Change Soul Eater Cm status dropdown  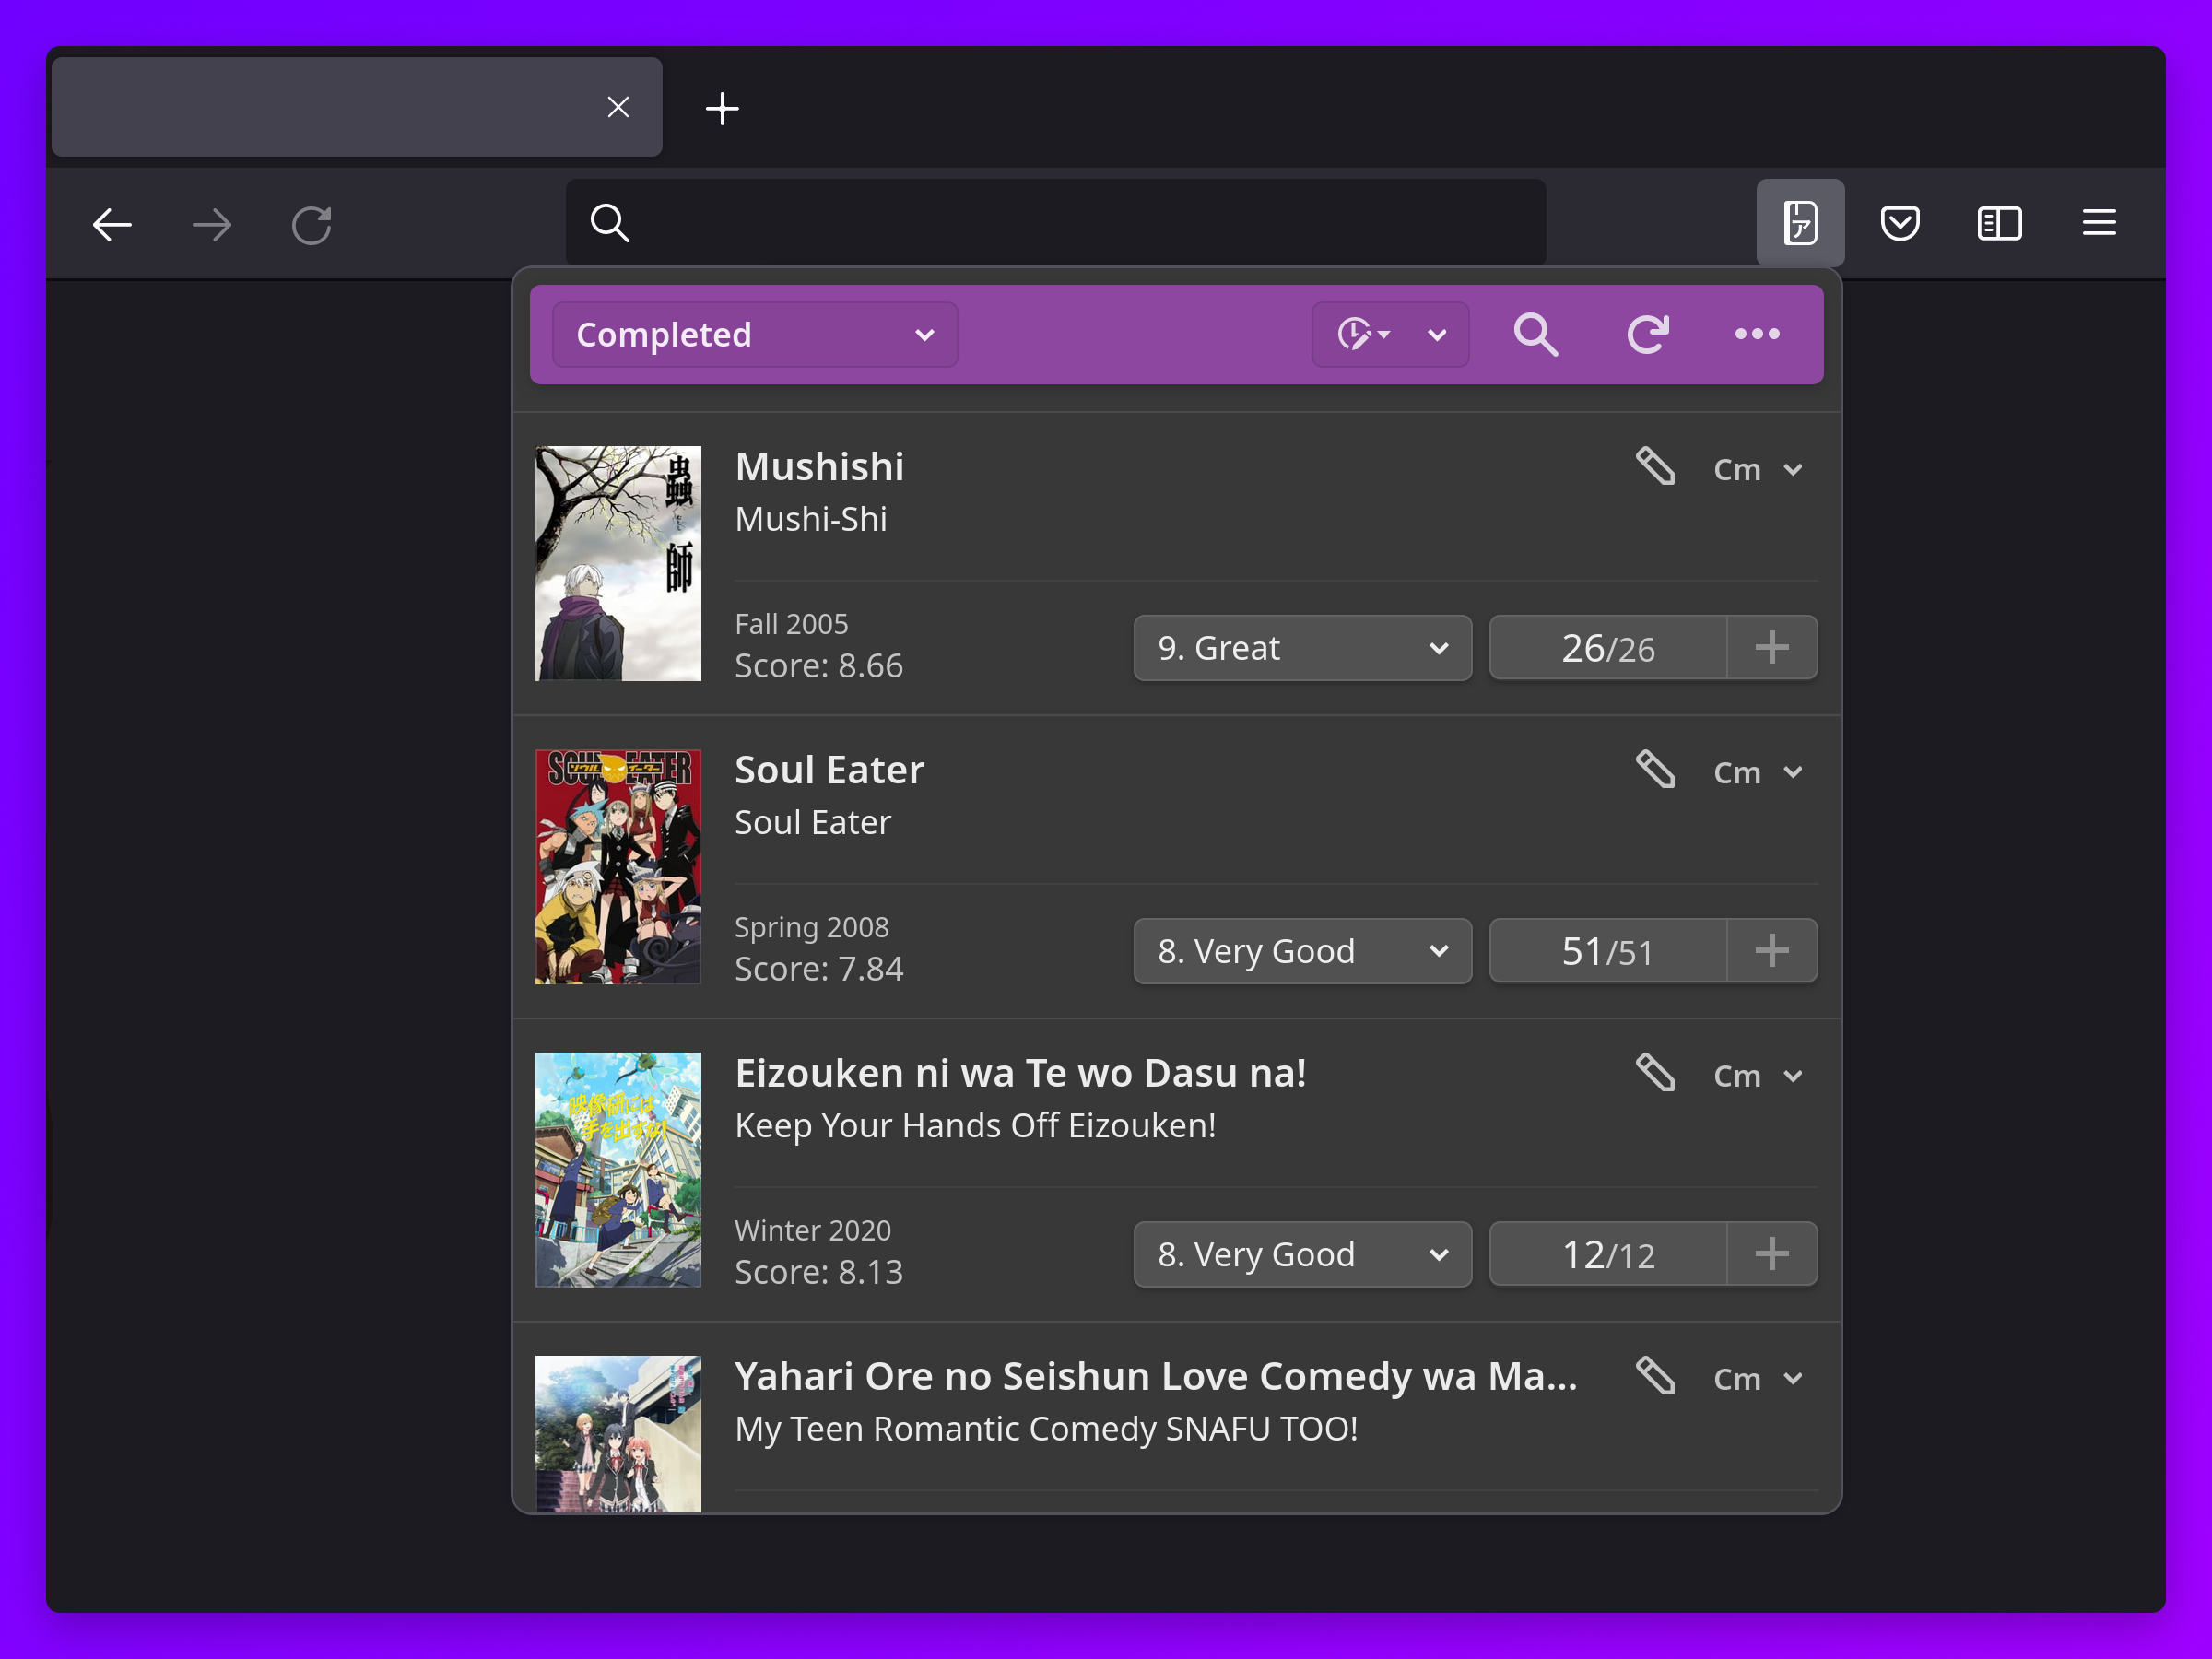[1758, 772]
